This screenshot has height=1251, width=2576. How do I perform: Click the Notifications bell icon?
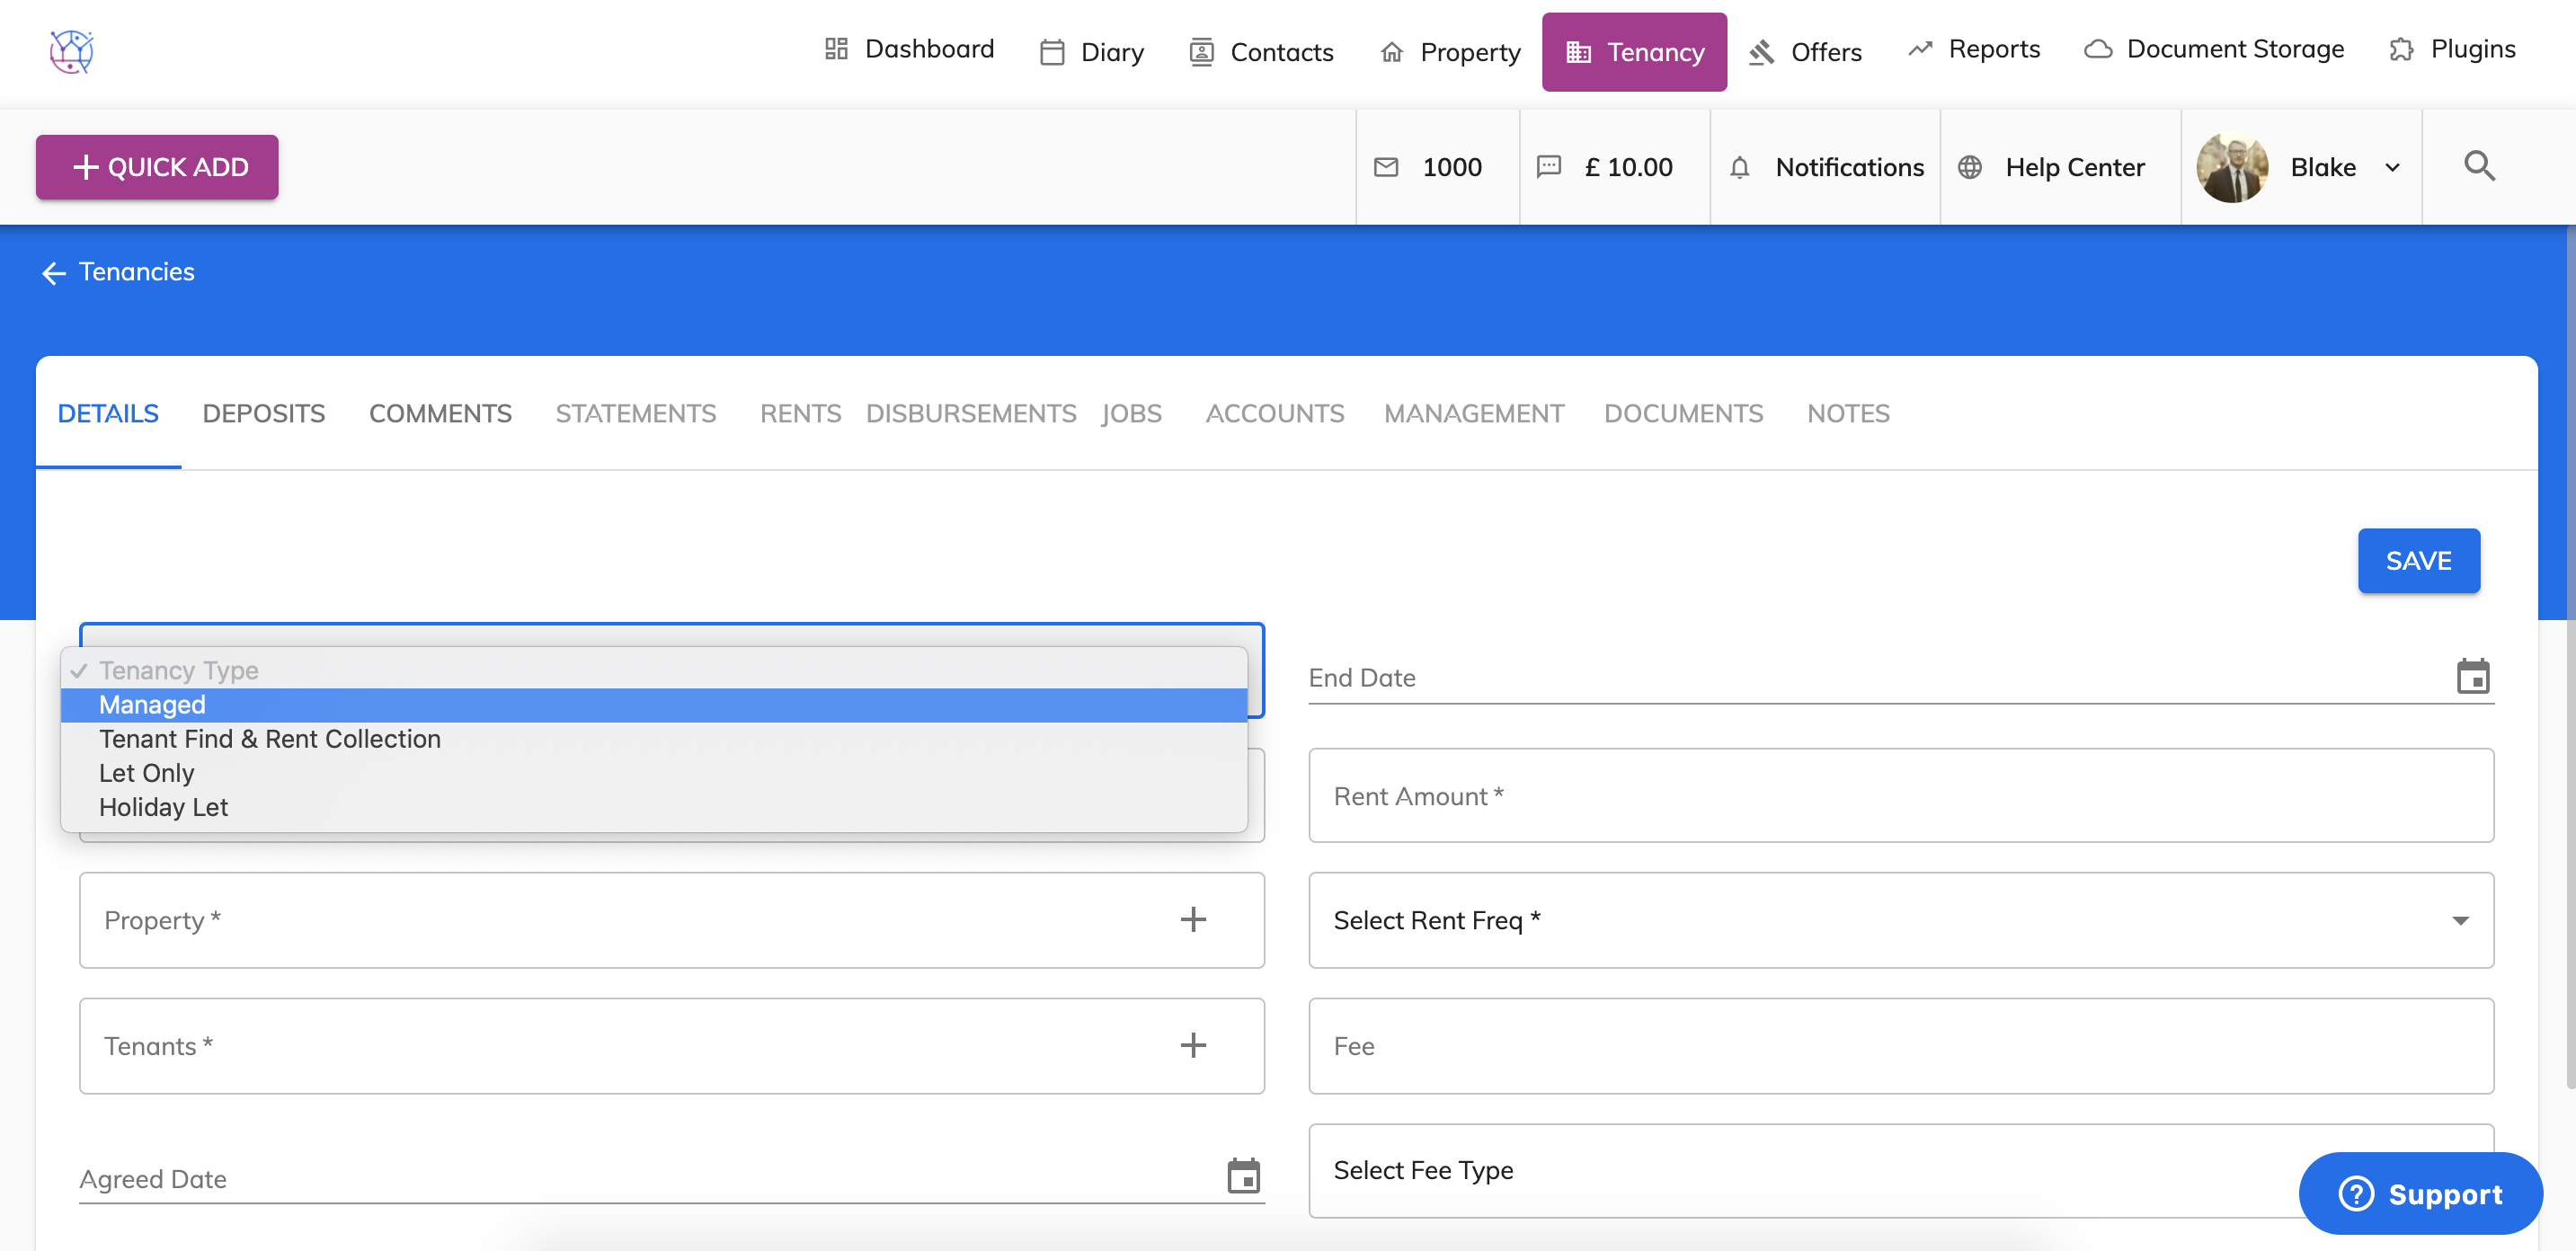click(1739, 167)
